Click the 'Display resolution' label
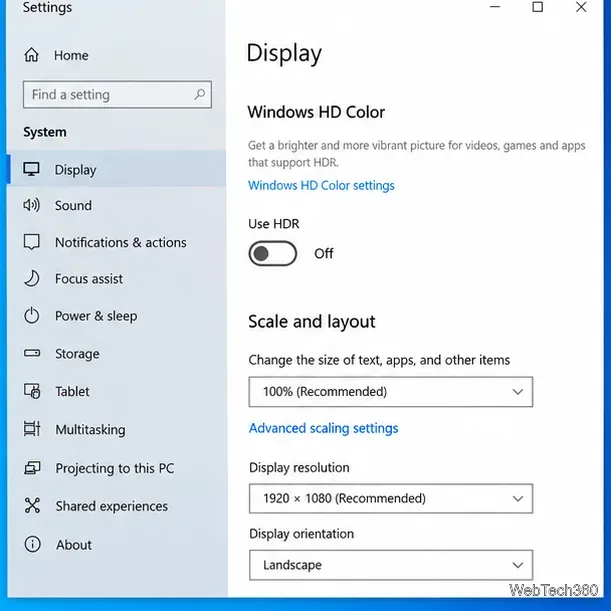Image resolution: width=611 pixels, height=611 pixels. tap(299, 468)
